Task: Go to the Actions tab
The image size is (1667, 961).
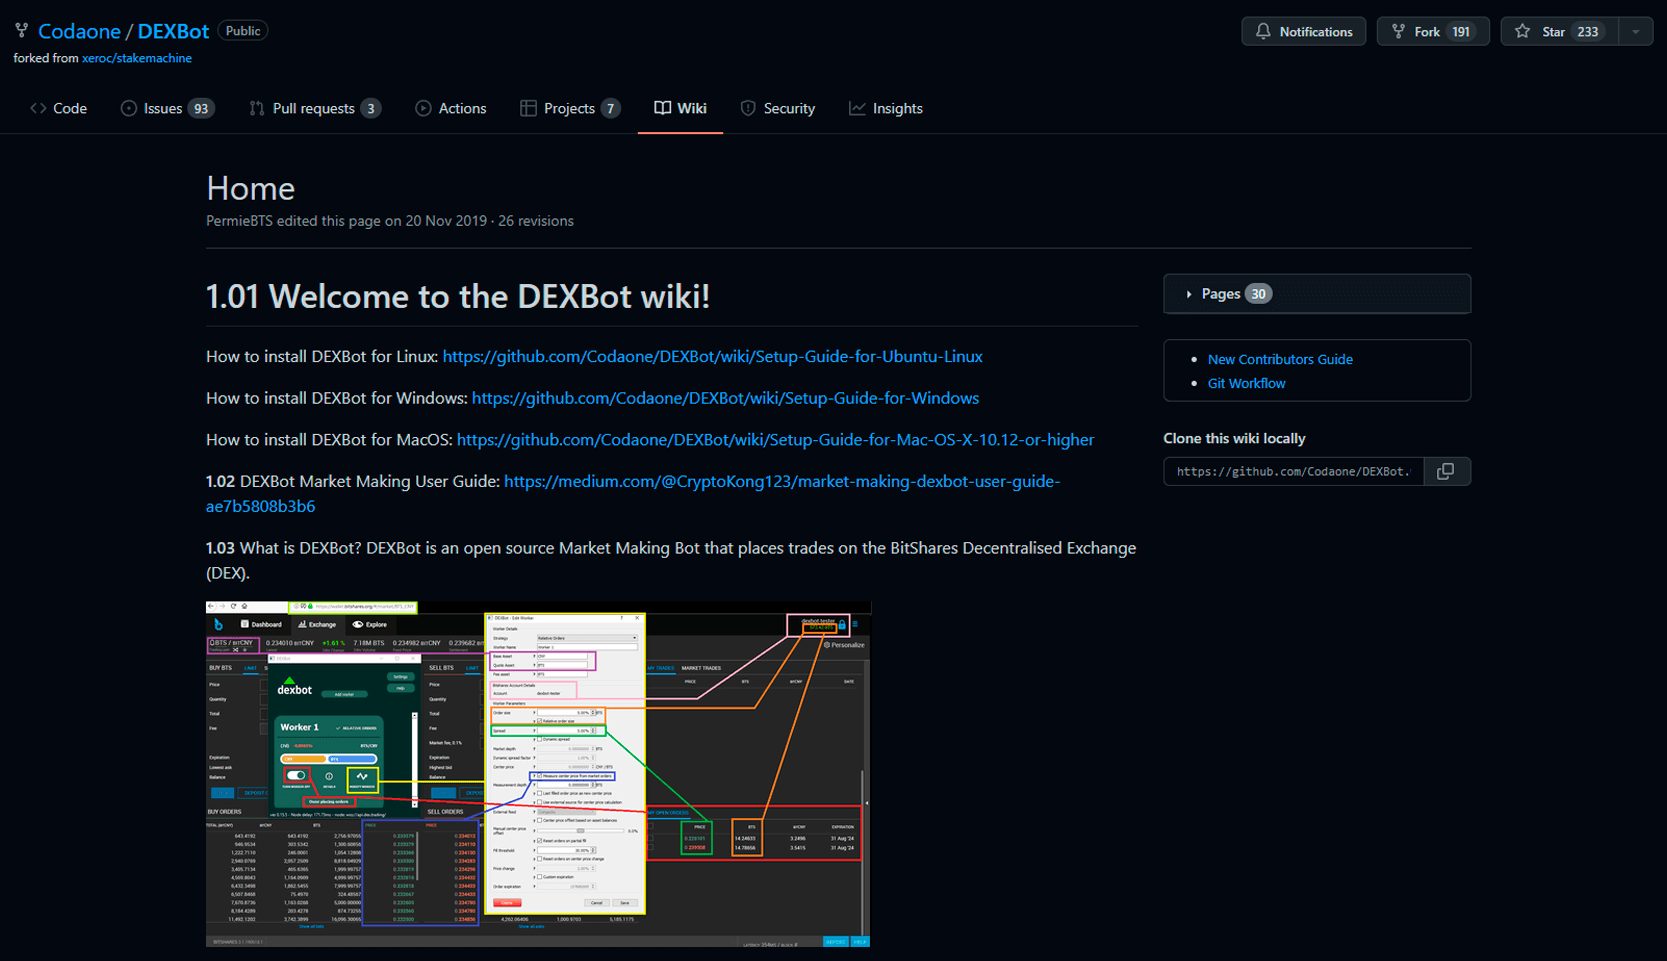Action: 451,108
